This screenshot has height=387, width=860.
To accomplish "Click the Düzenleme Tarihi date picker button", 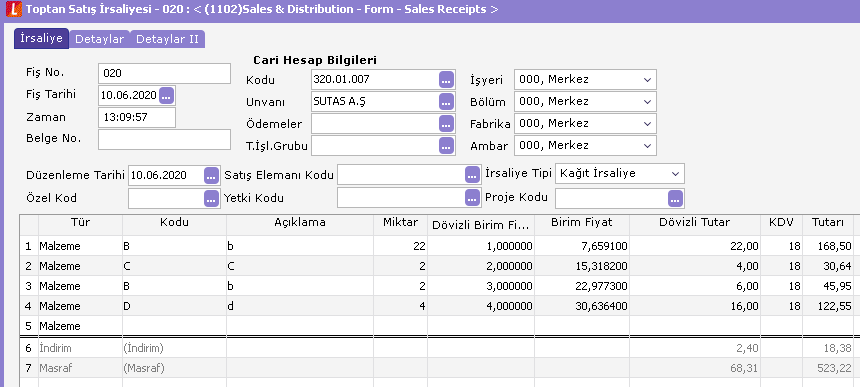I will pyautogui.click(x=211, y=175).
